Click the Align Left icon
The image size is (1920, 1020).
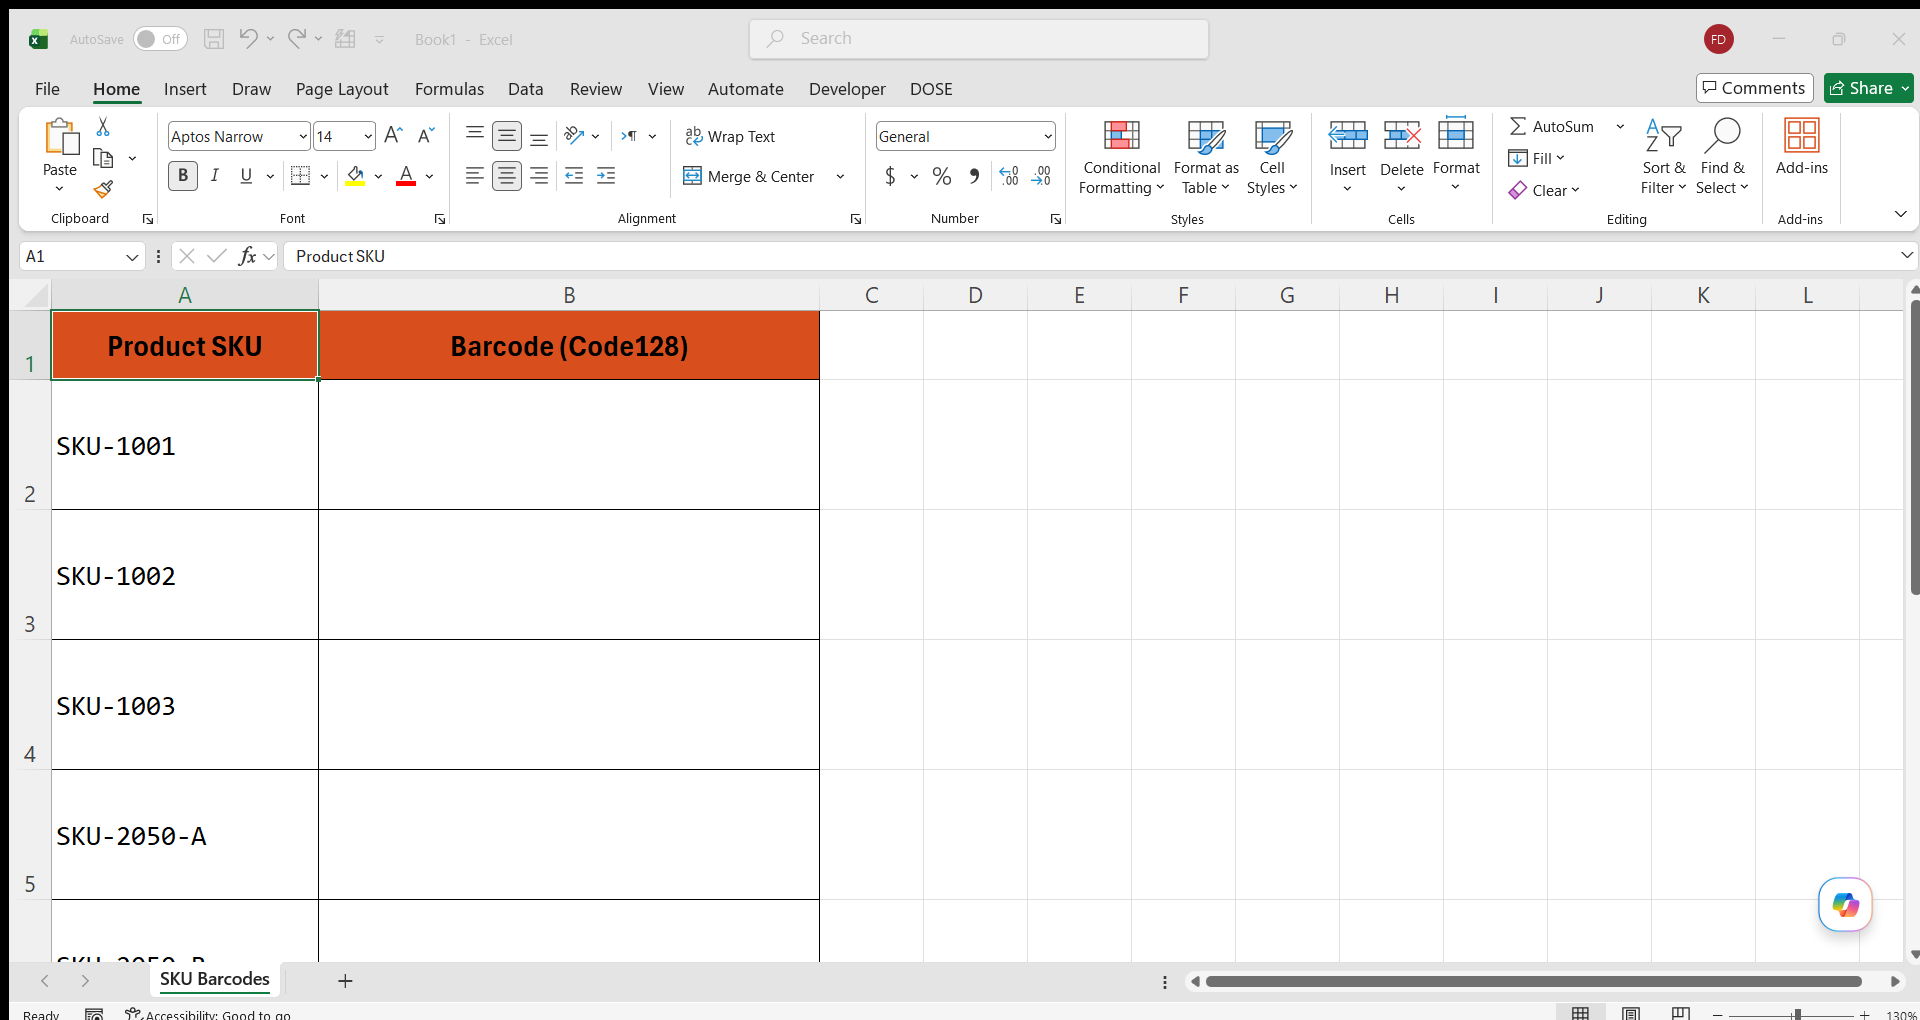point(475,176)
